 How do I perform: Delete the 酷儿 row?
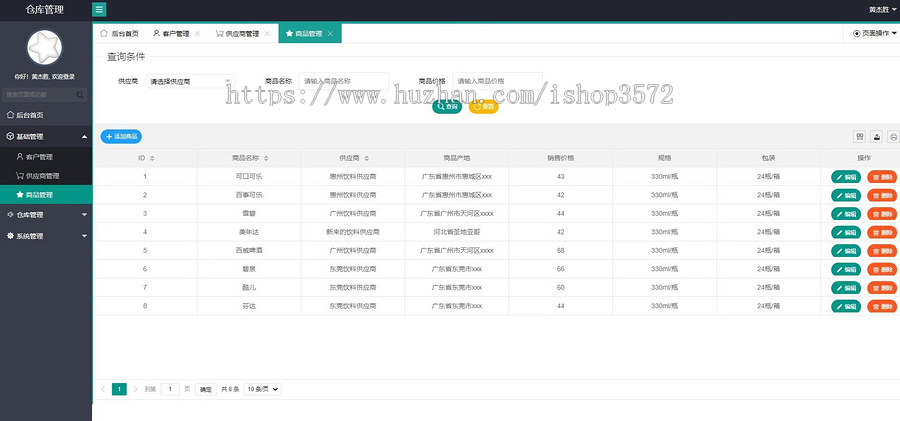tap(882, 288)
